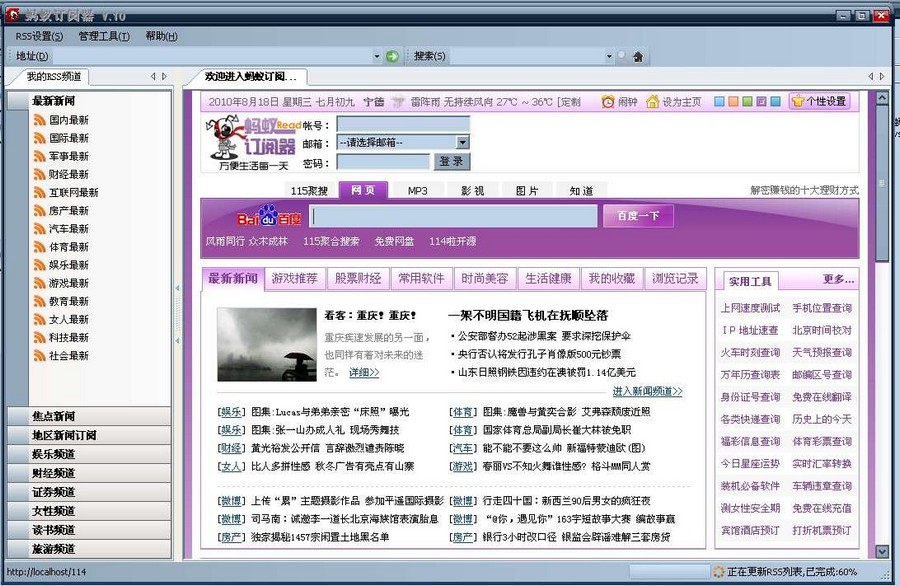
Task: Select the blue theme color swatch
Action: [719, 102]
